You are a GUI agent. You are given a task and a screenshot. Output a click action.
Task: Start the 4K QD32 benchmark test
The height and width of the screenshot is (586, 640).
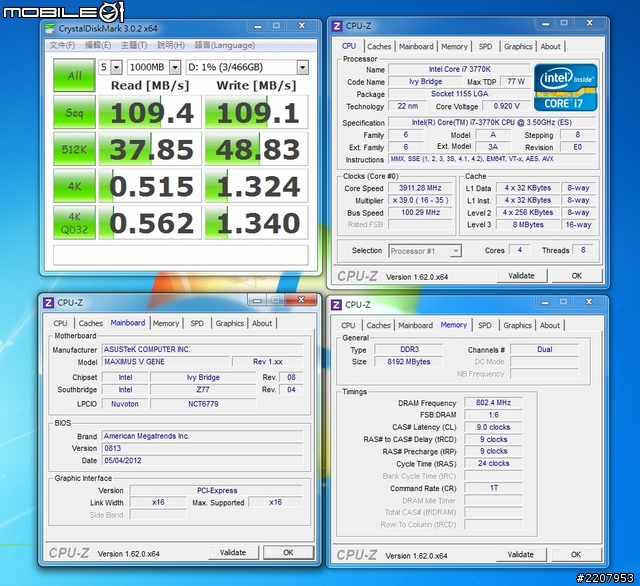click(x=74, y=223)
